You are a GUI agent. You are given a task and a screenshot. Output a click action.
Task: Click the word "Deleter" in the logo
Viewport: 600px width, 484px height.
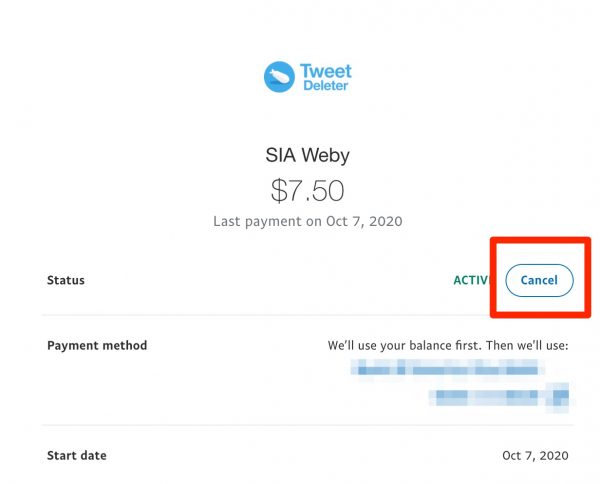coord(327,87)
